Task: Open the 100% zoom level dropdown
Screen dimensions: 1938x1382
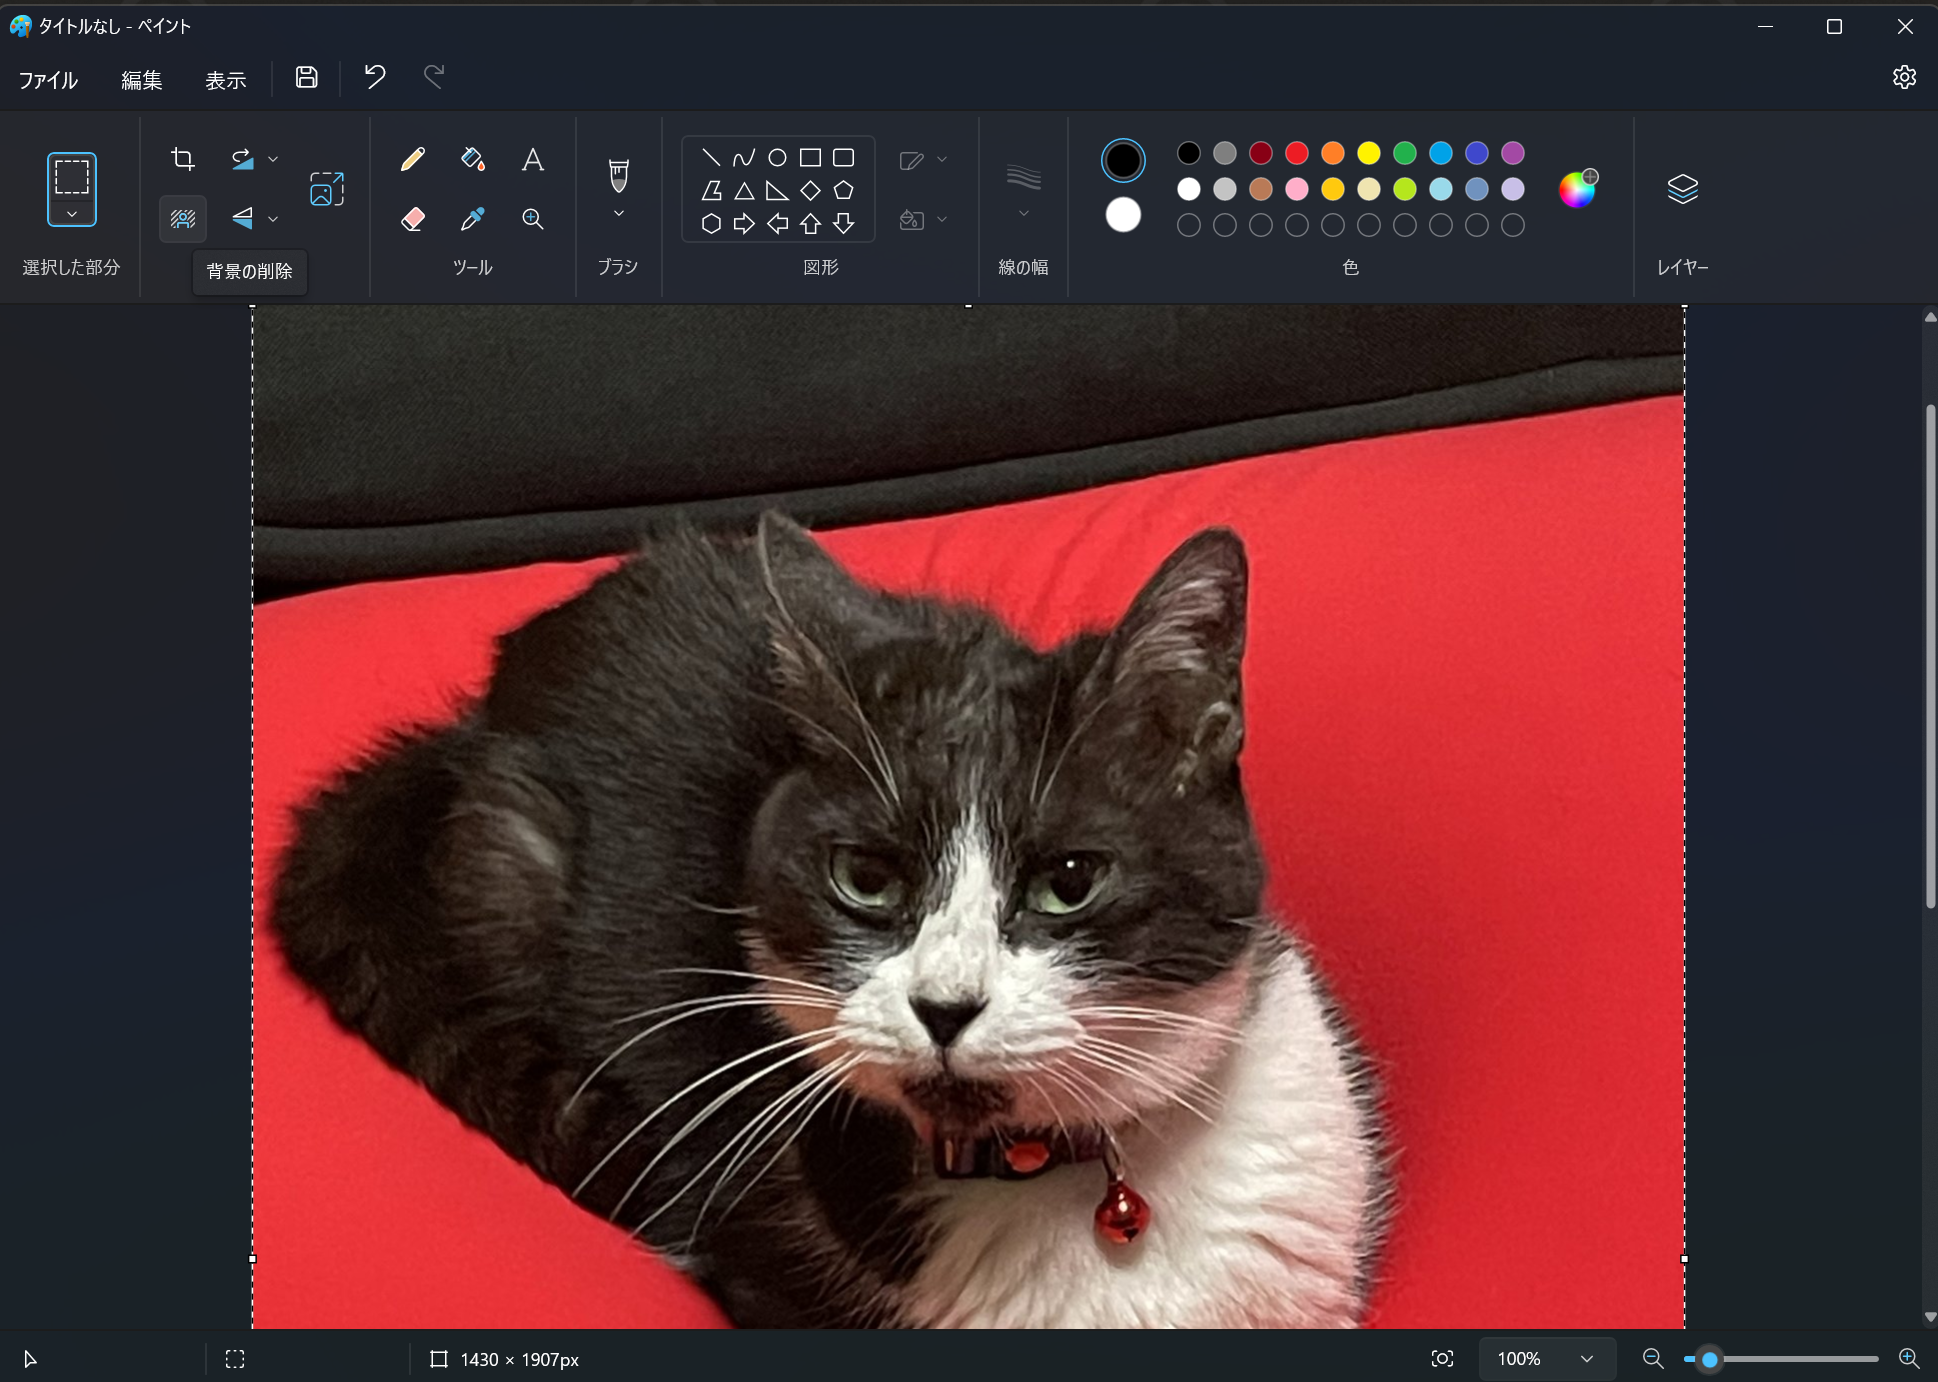Action: point(1546,1359)
